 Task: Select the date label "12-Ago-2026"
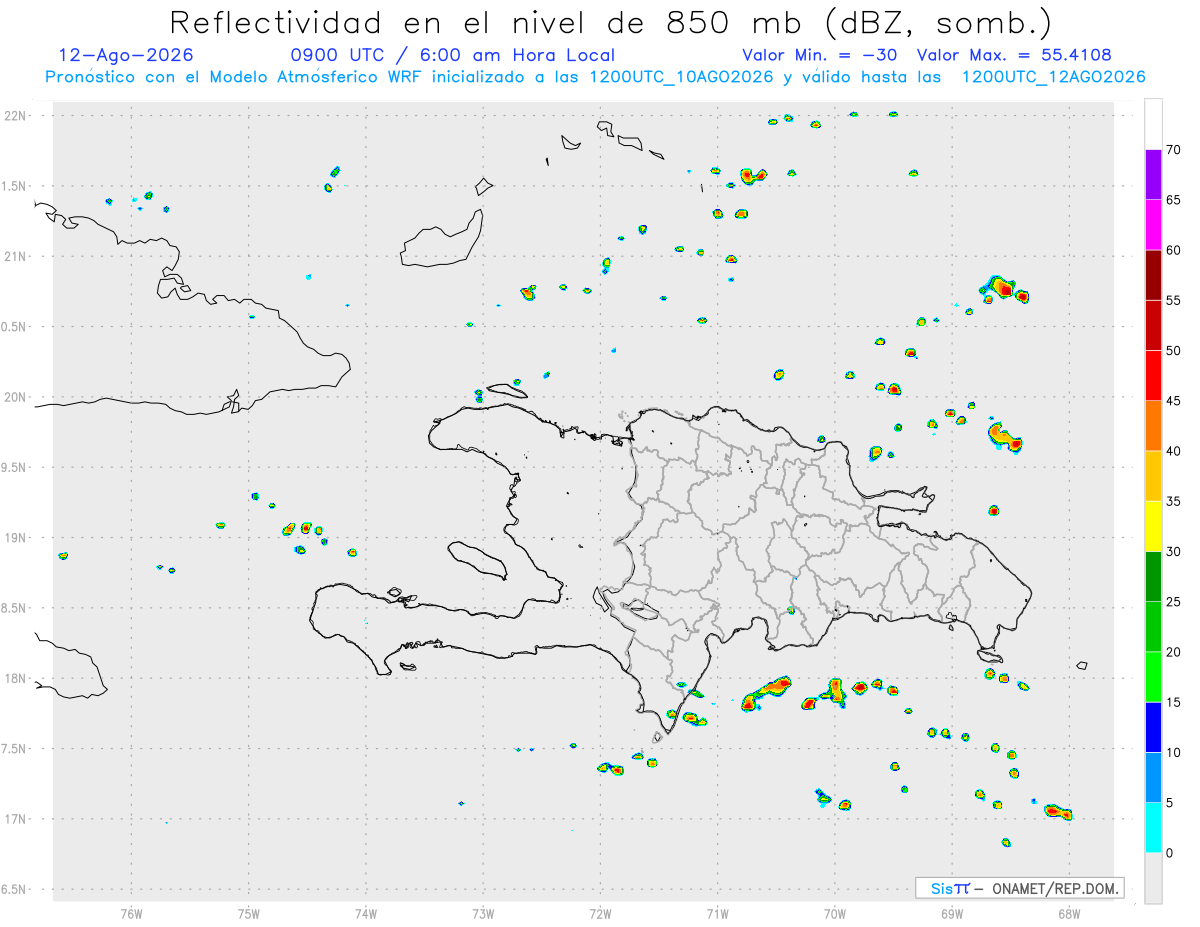[126, 55]
